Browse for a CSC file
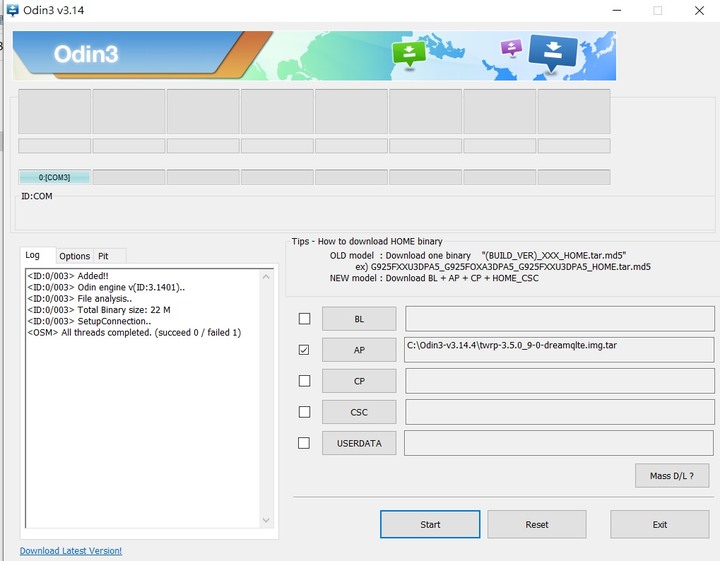This screenshot has width=720, height=561. pos(359,412)
